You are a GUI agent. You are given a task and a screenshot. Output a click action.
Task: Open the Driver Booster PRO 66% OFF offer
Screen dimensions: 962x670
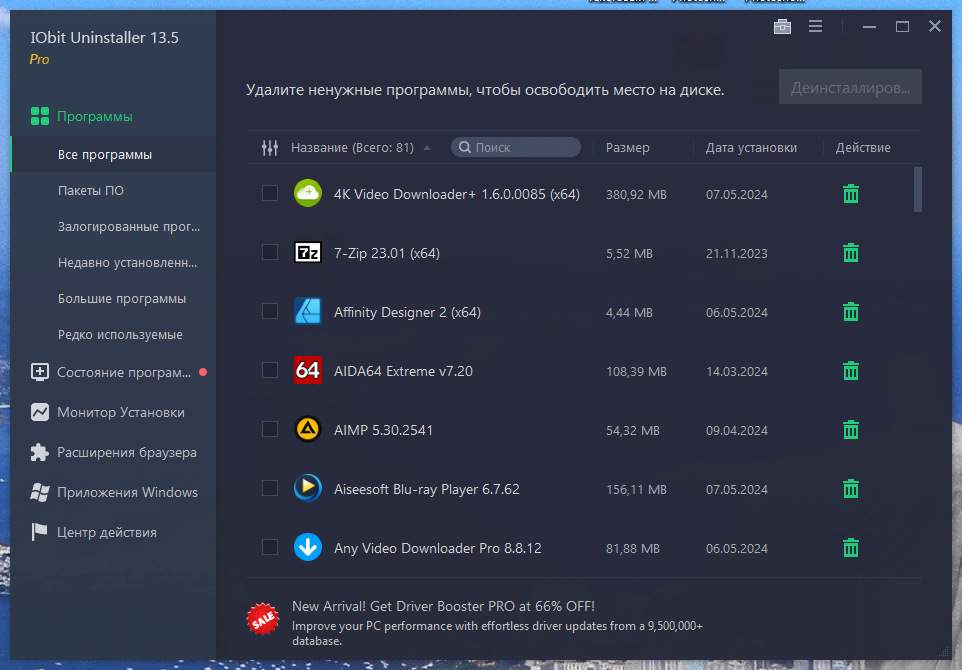tap(443, 607)
